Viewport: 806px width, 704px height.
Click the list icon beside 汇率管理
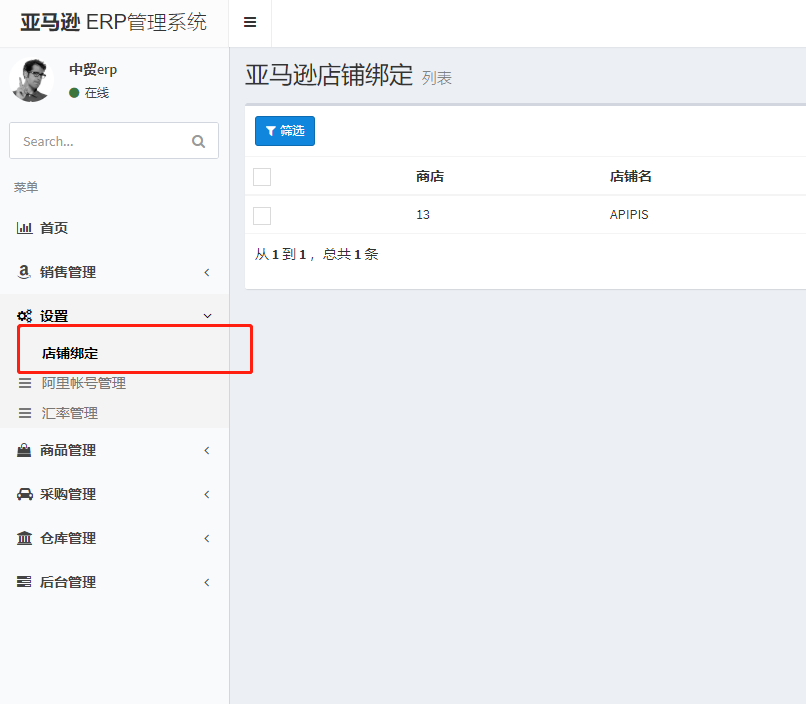pos(25,413)
